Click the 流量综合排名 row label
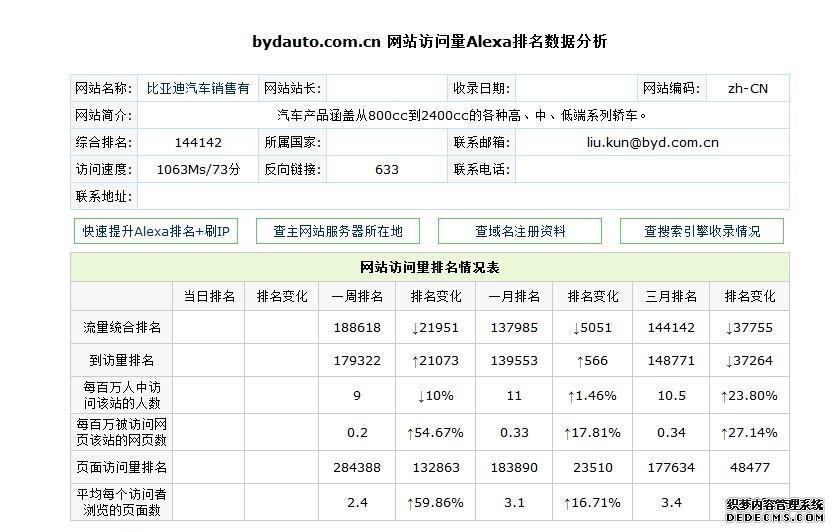 tap(121, 328)
